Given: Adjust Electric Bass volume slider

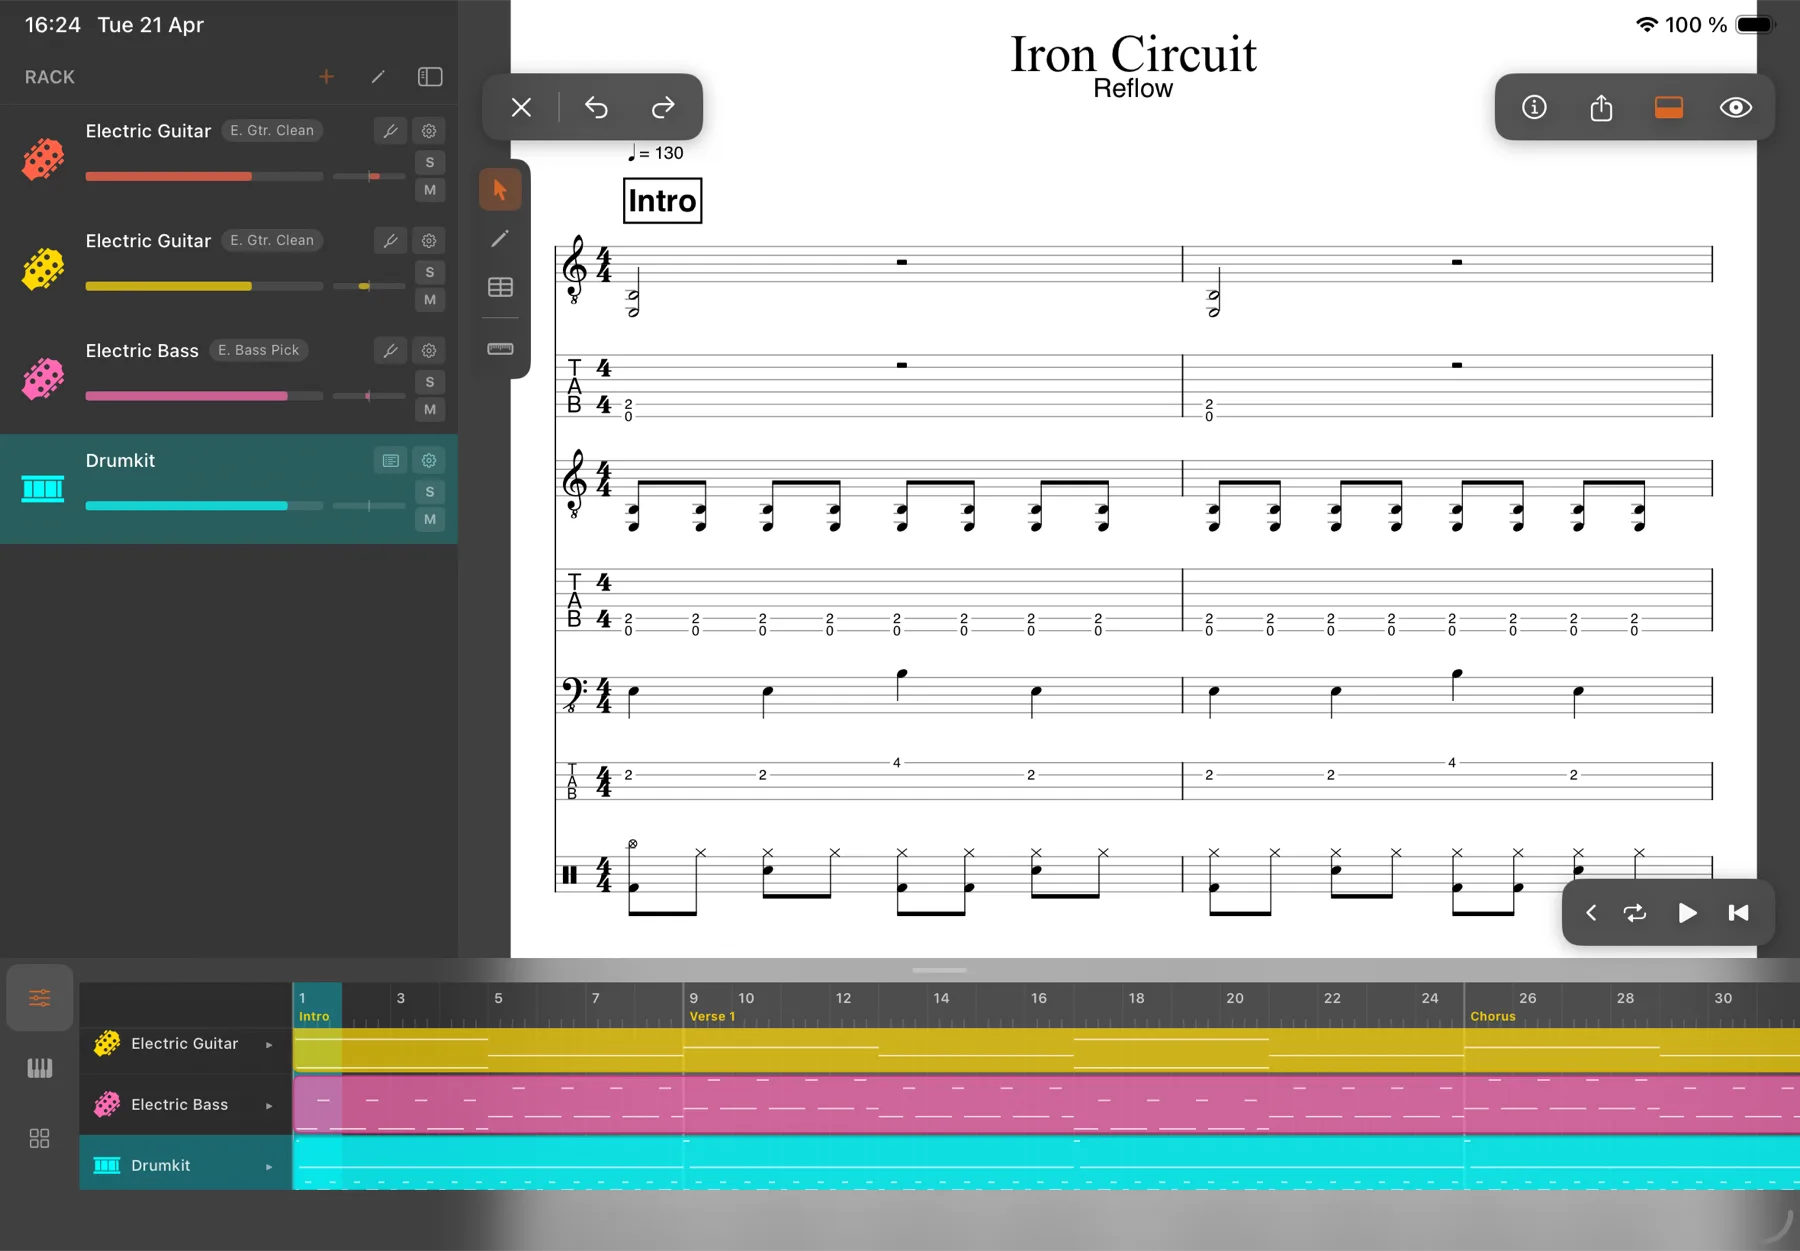Looking at the screenshot, I should [x=204, y=397].
